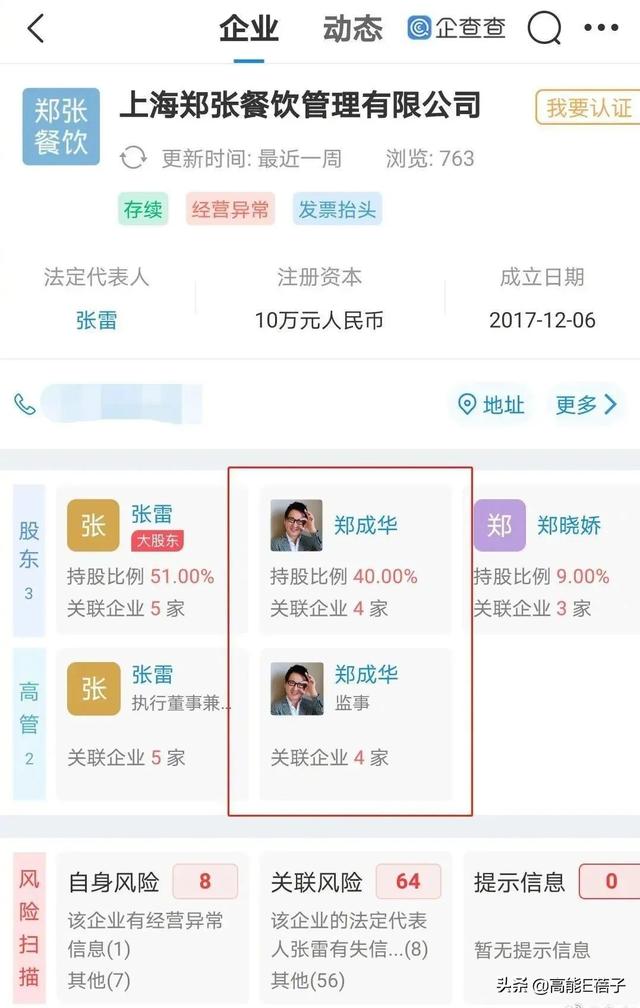Open legal representative 张雷 link
The height and width of the screenshot is (1008, 640).
click(96, 320)
